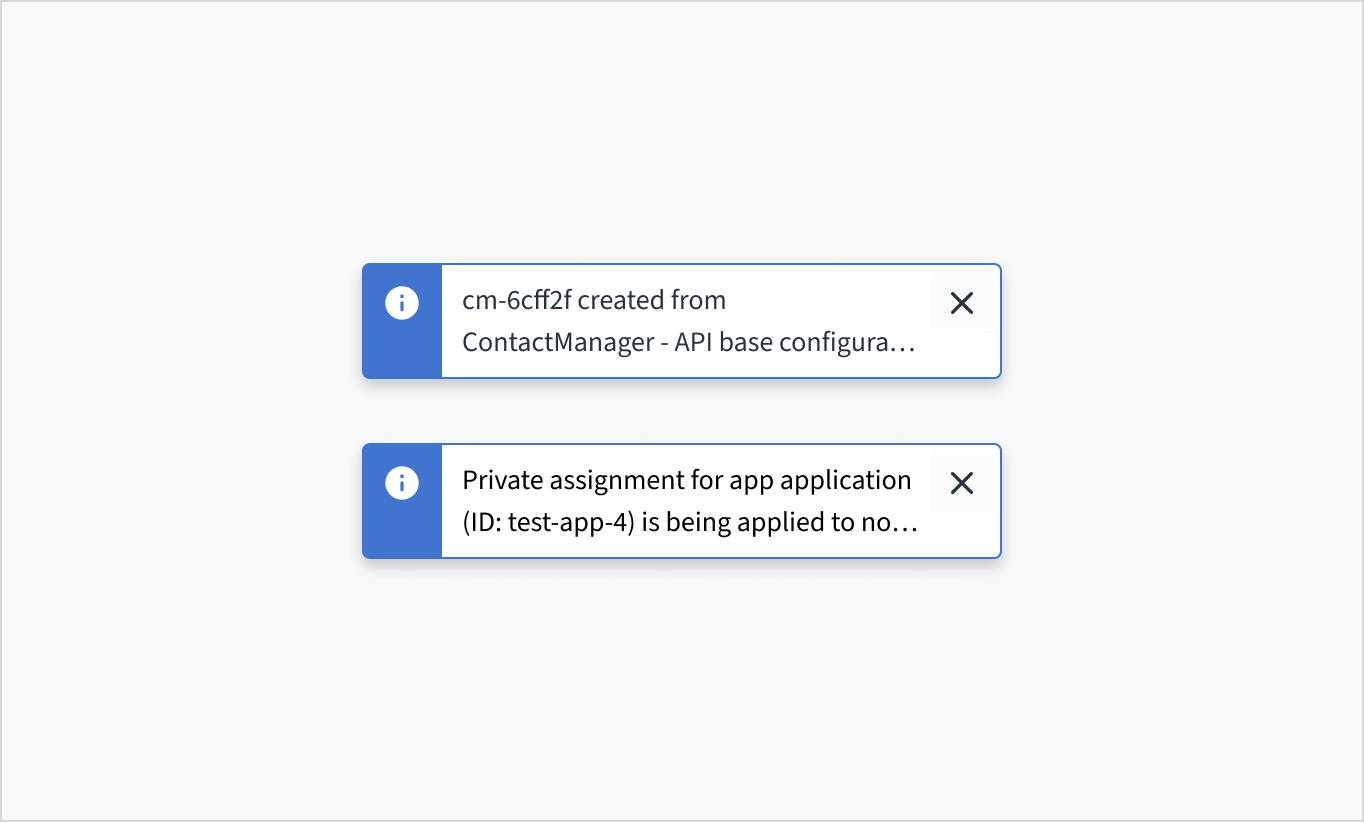Click the info icon on the Private assignment toast
The image size is (1364, 822).
point(402,483)
